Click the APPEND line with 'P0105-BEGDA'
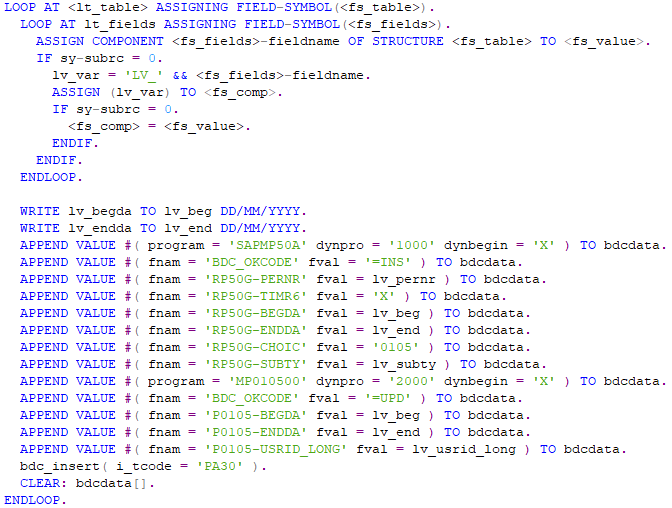Viewport: 672px width, 508px height. 275,415
